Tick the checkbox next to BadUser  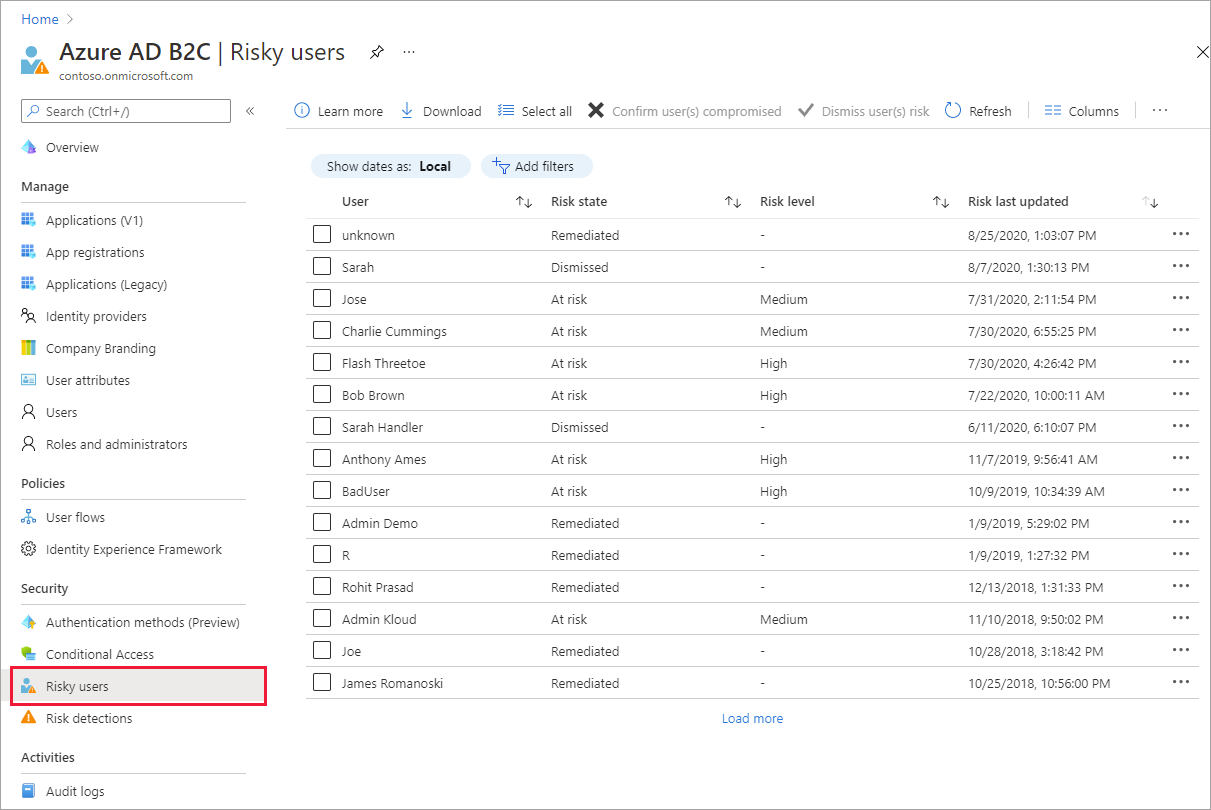point(322,491)
